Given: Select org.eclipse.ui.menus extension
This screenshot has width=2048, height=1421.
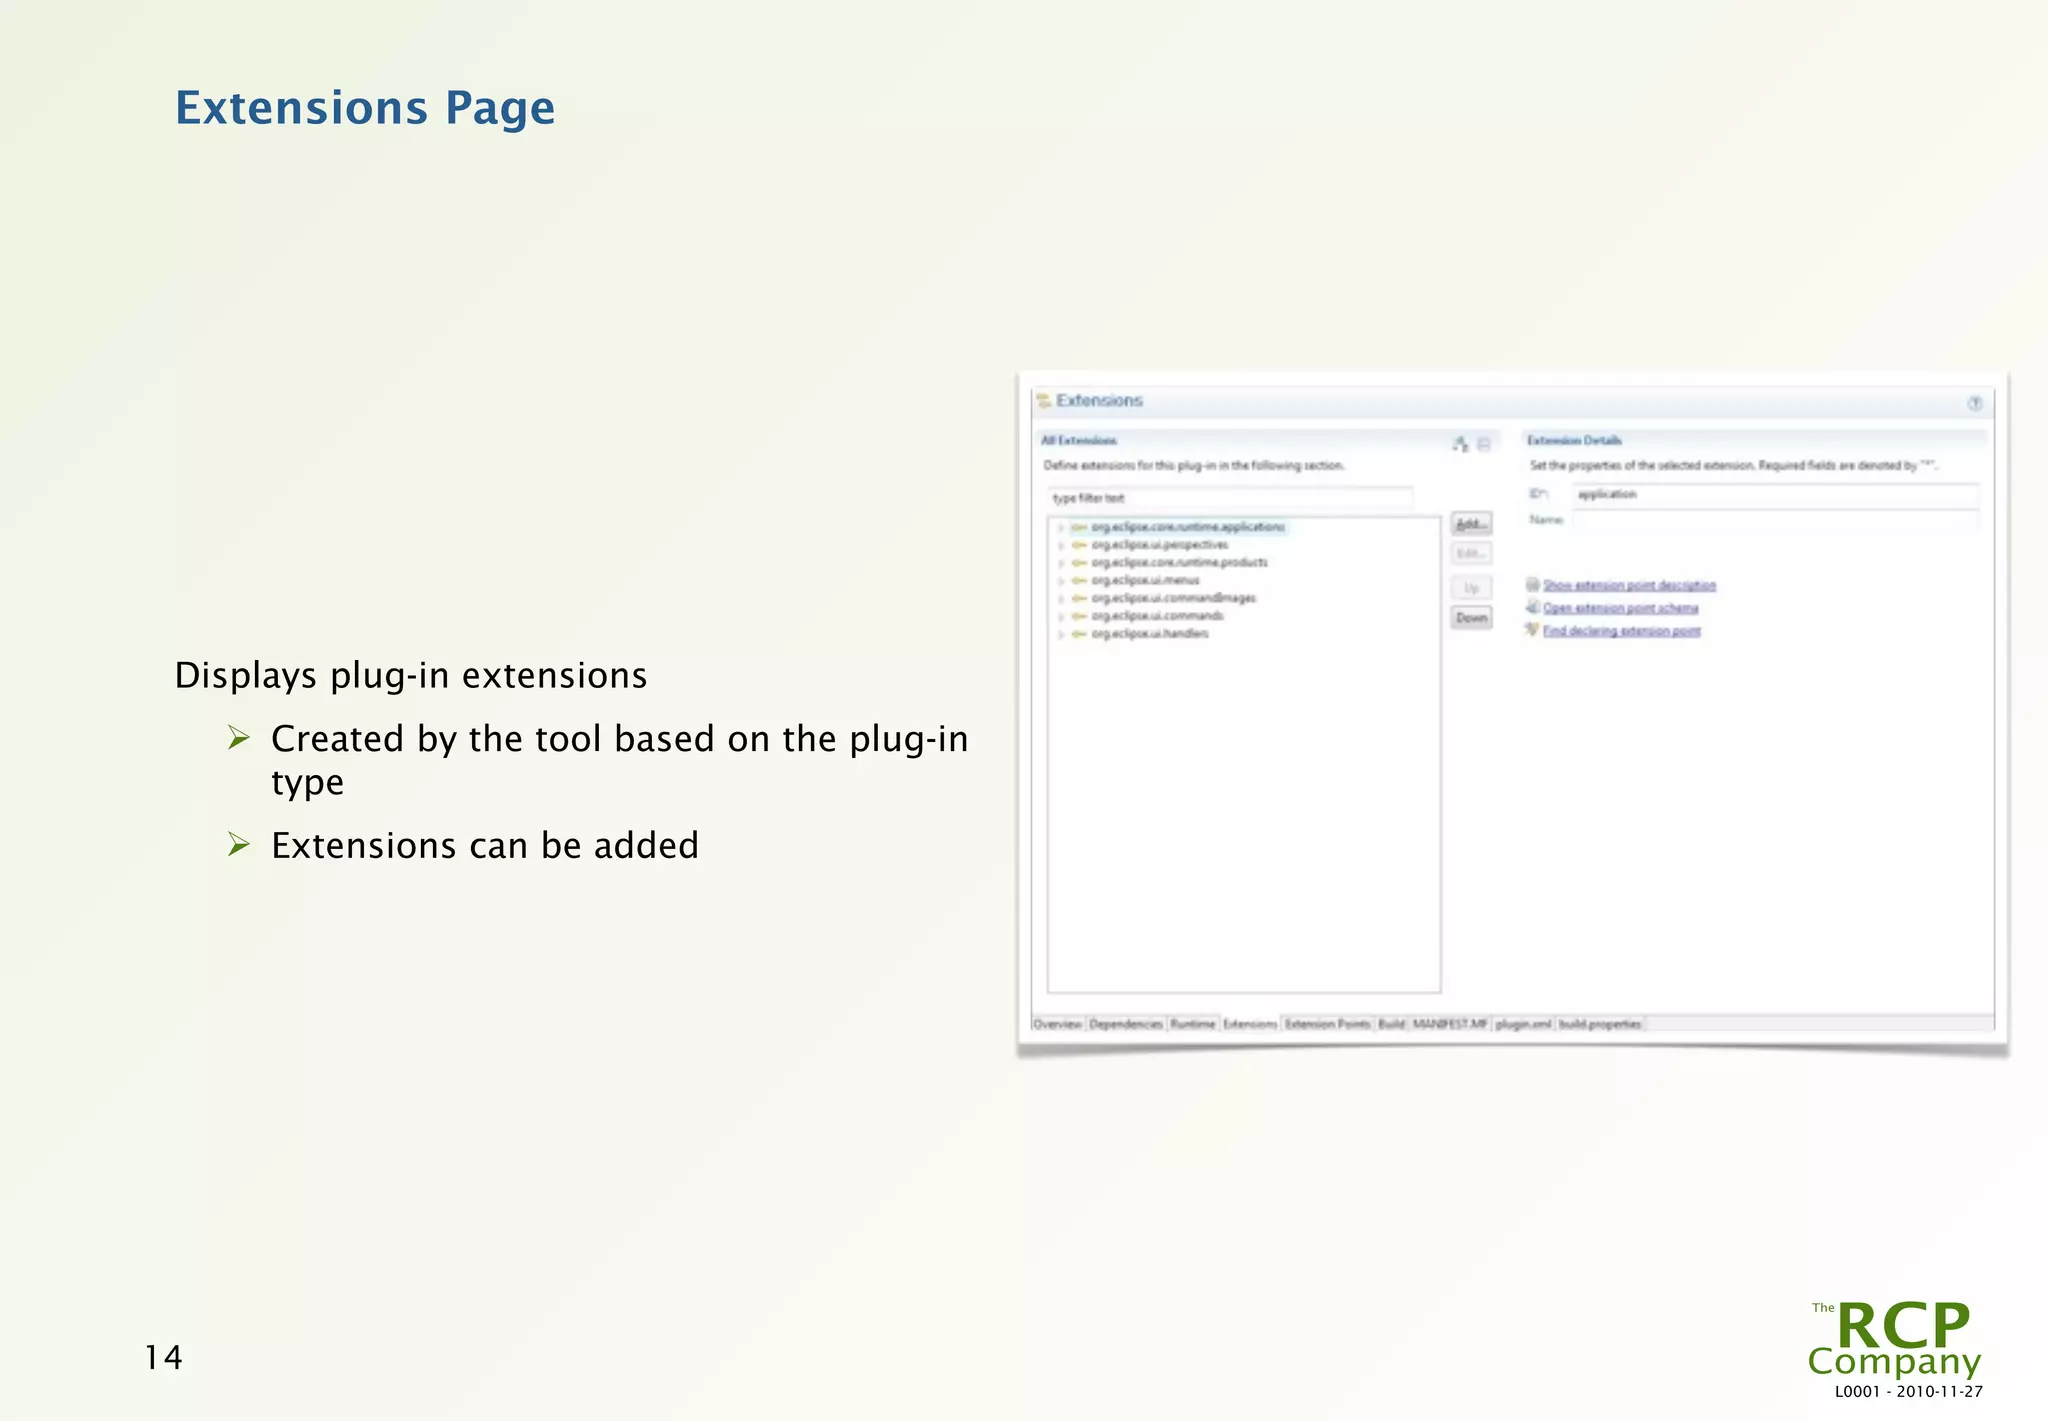Looking at the screenshot, I should [1145, 580].
